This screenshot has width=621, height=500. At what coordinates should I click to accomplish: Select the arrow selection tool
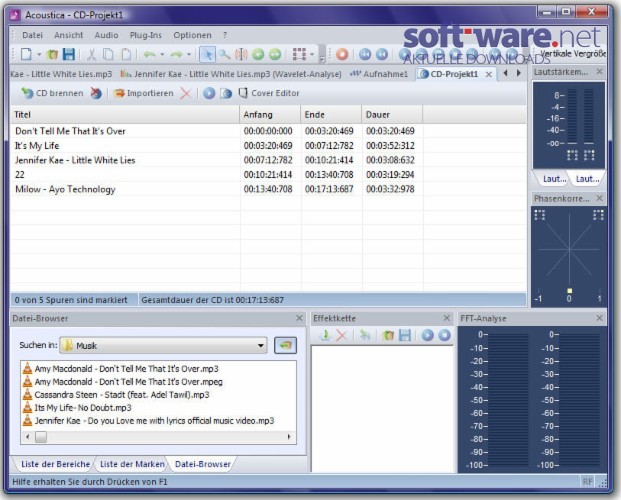(207, 54)
